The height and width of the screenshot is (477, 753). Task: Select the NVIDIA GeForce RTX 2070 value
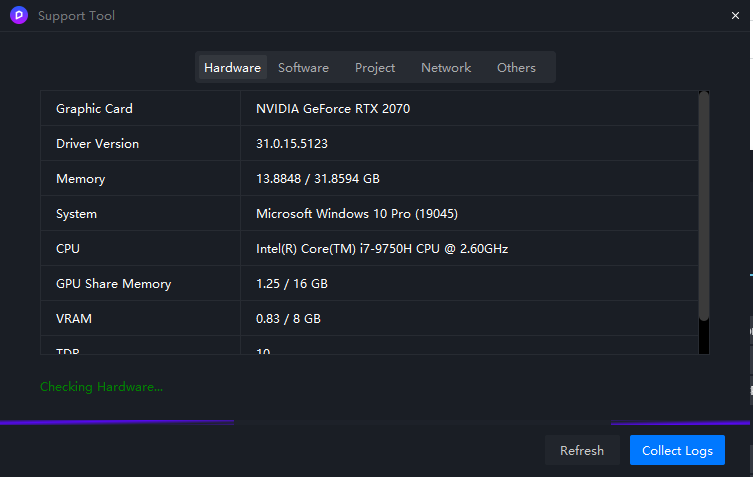pos(333,109)
